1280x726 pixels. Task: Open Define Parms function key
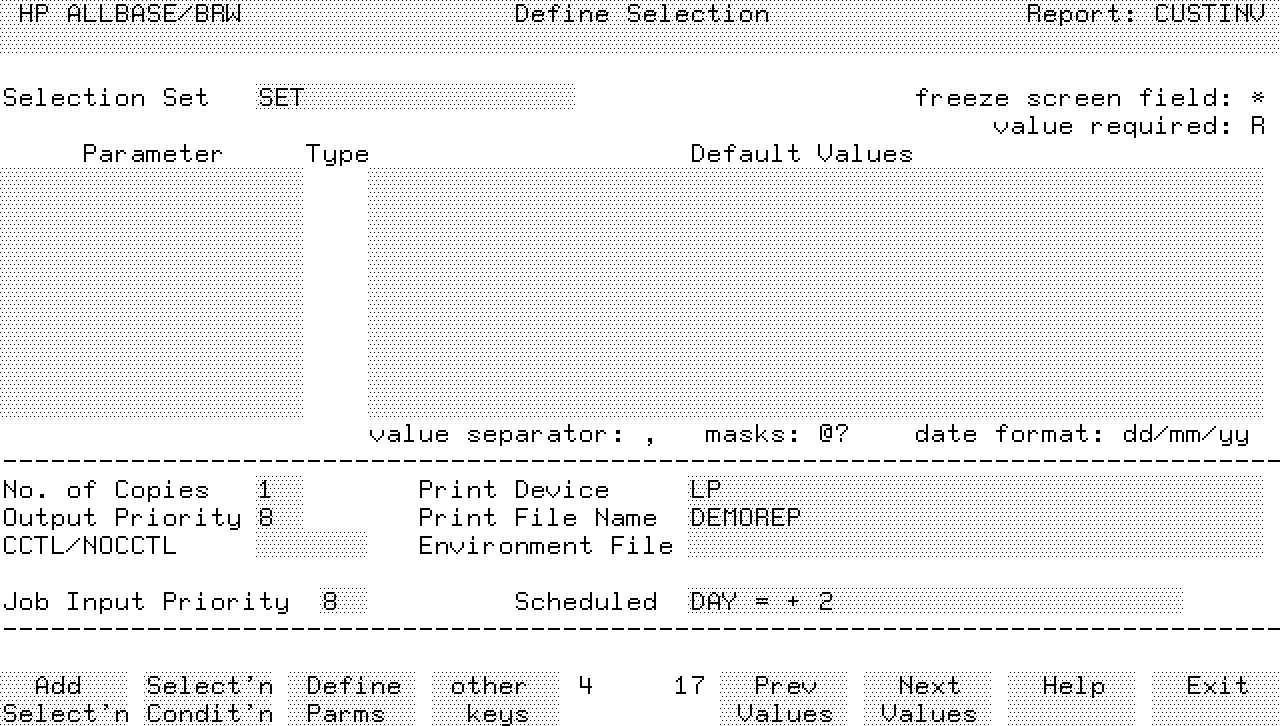(x=352, y=698)
